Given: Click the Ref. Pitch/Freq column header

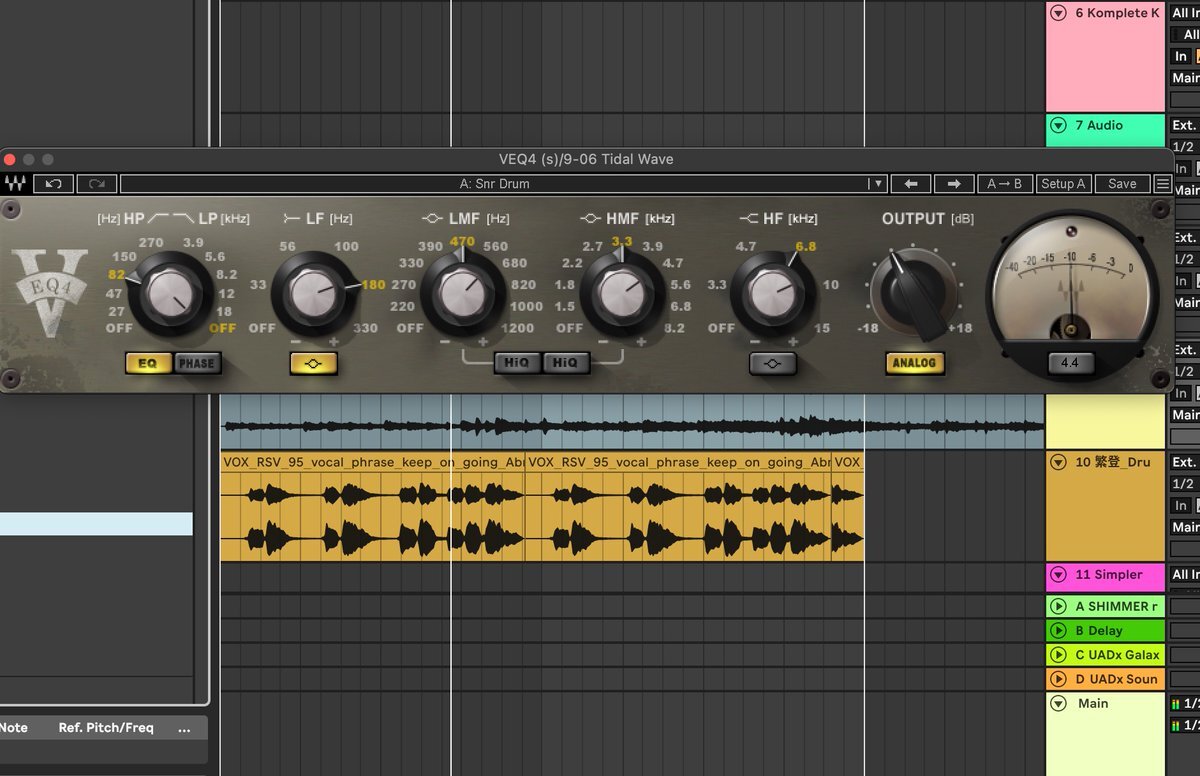Looking at the screenshot, I should pyautogui.click(x=106, y=728).
